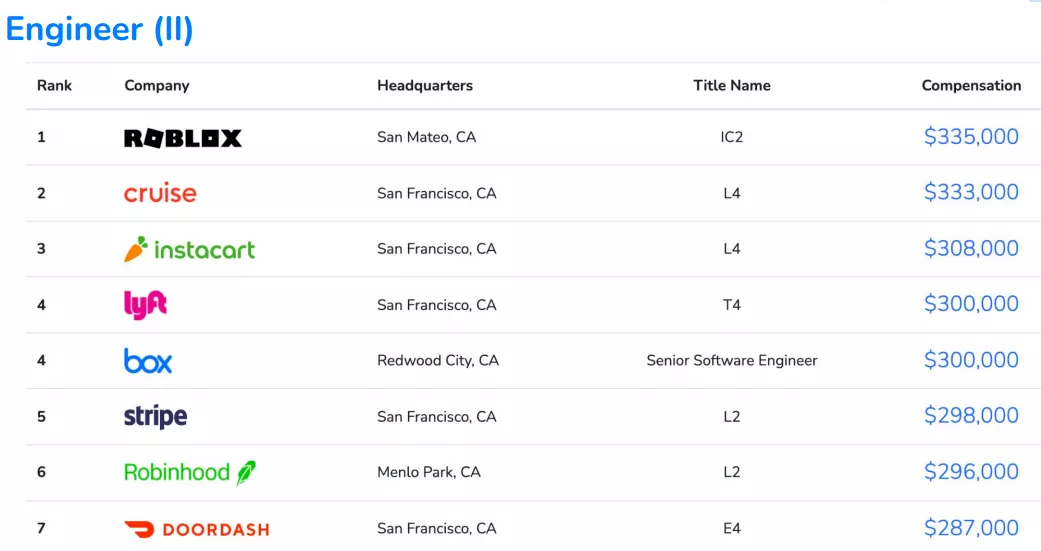Open the DoorDash logo
Screen dimensions: 1041x551
[197, 529]
